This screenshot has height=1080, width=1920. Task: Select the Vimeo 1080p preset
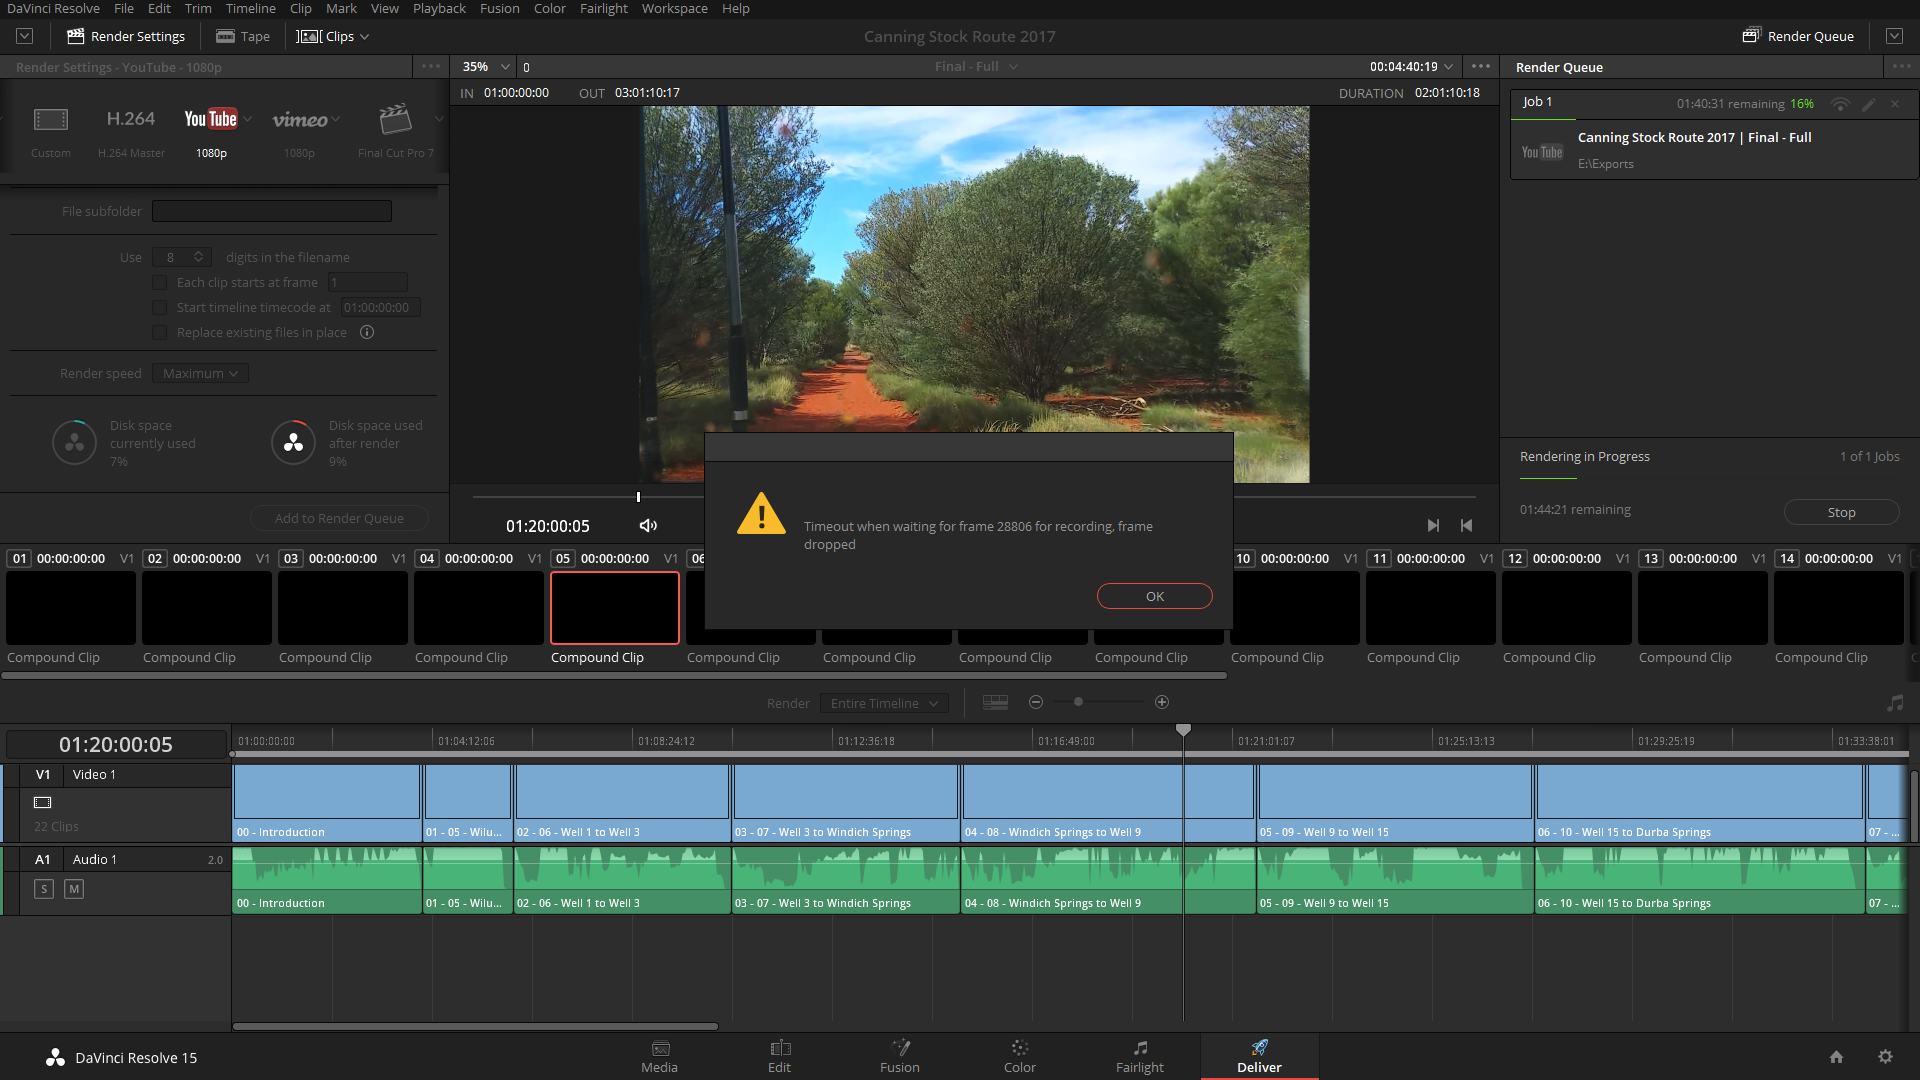(299, 131)
